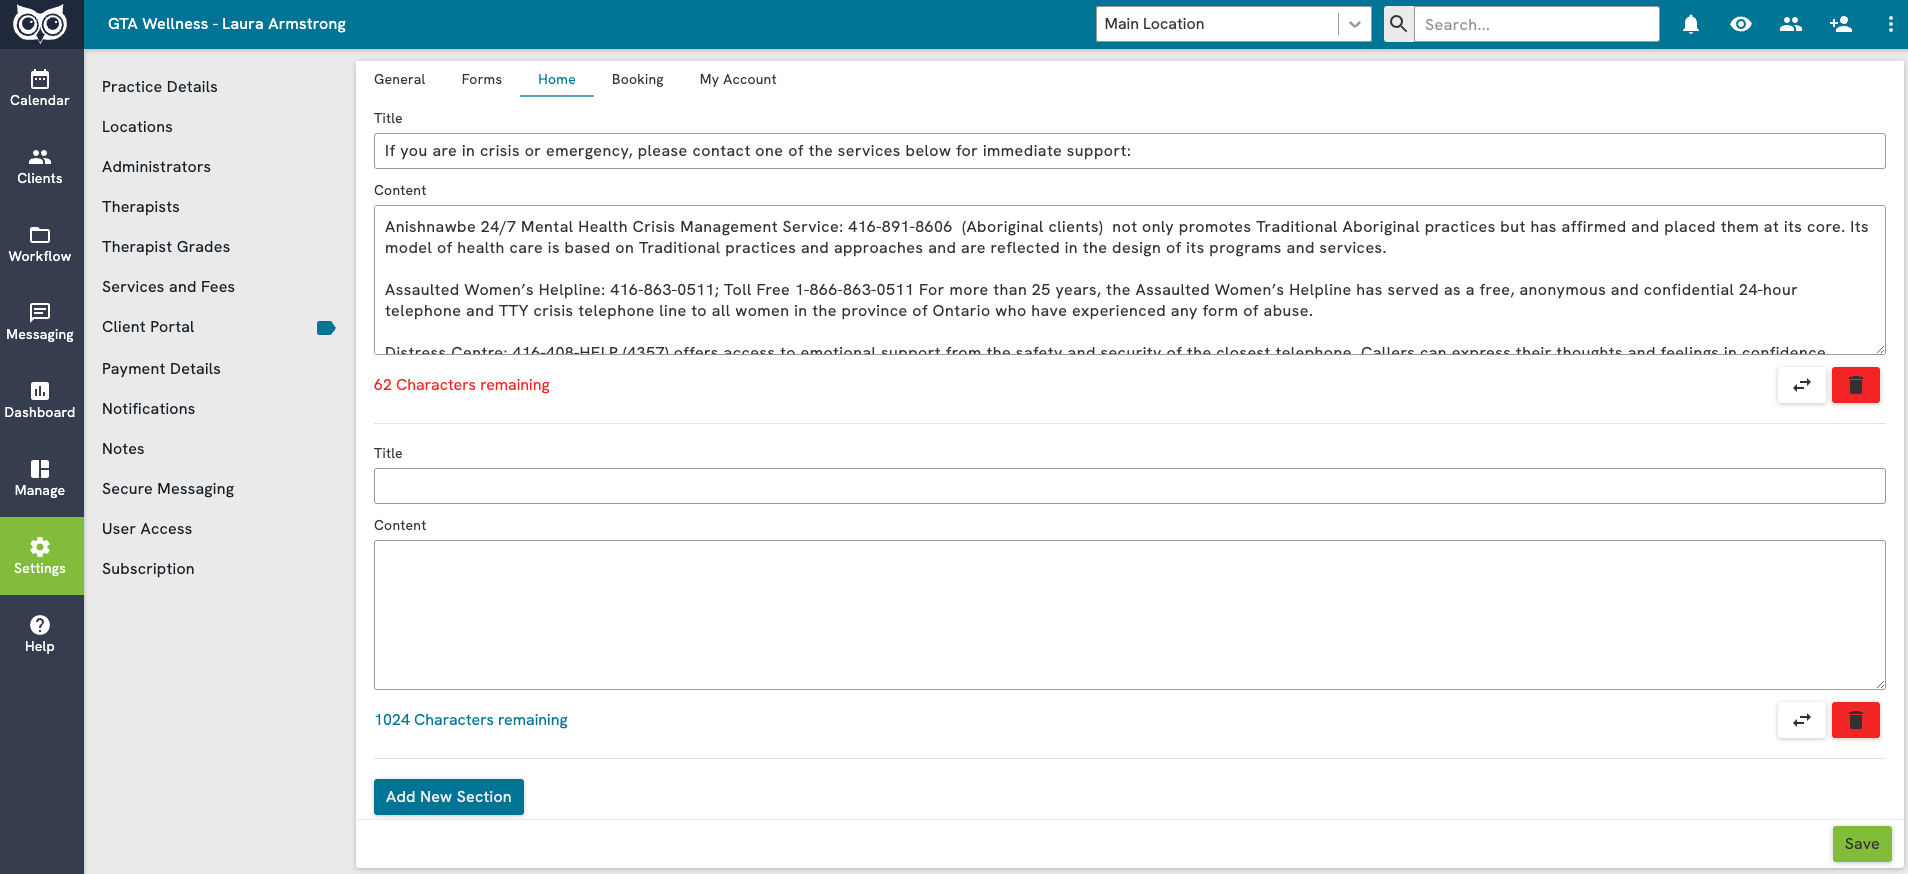Click 'GTA Wellness - Laura Armstrong' header title
The image size is (1908, 874).
point(227,24)
